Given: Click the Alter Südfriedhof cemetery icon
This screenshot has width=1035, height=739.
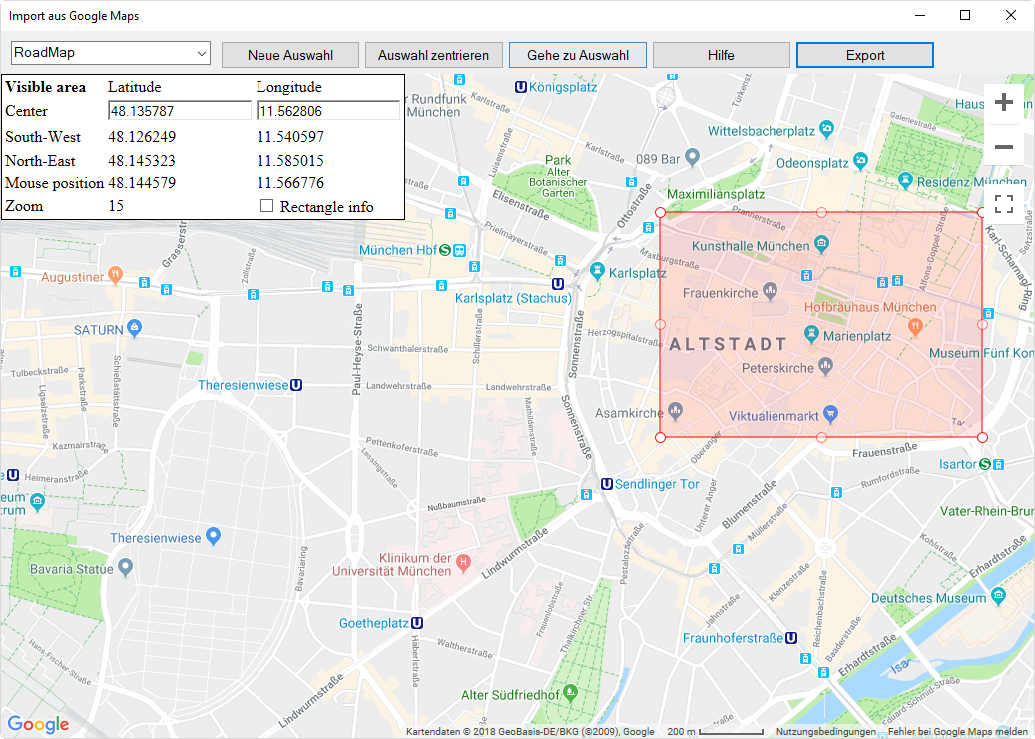Looking at the screenshot, I should pos(571,693).
